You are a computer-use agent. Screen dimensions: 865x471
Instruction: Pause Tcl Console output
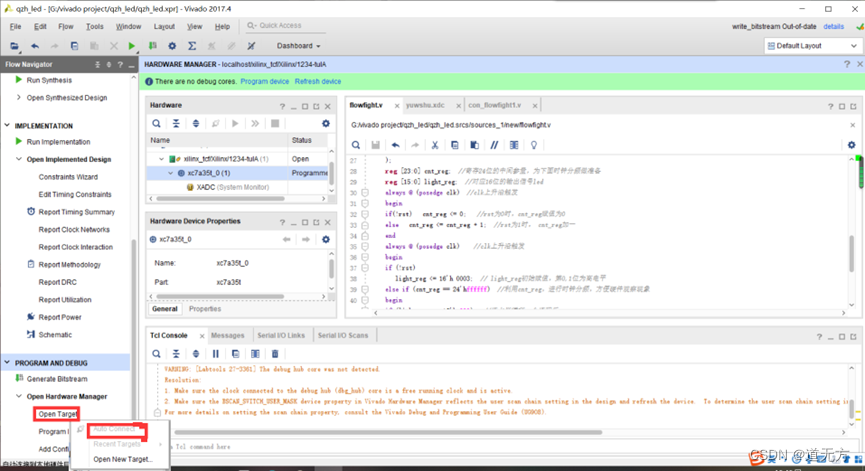216,354
